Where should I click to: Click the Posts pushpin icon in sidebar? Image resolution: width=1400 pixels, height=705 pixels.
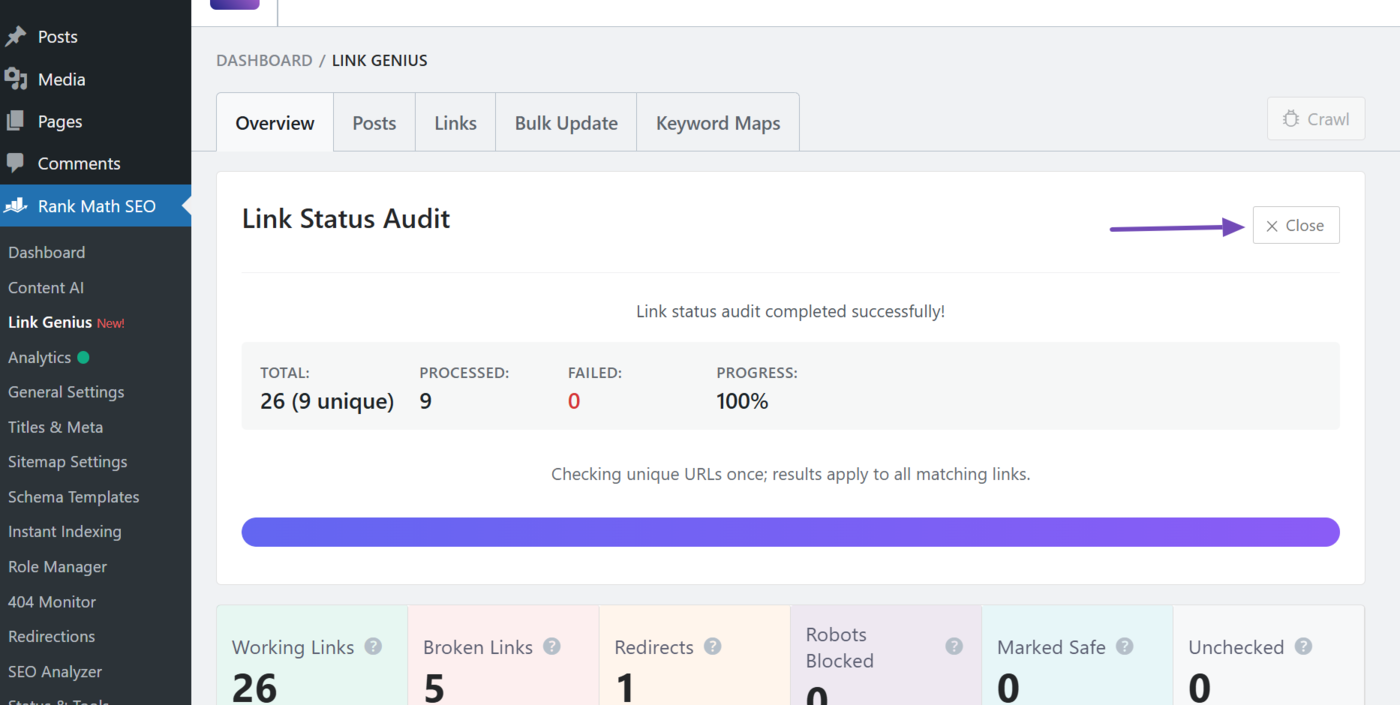(15, 37)
